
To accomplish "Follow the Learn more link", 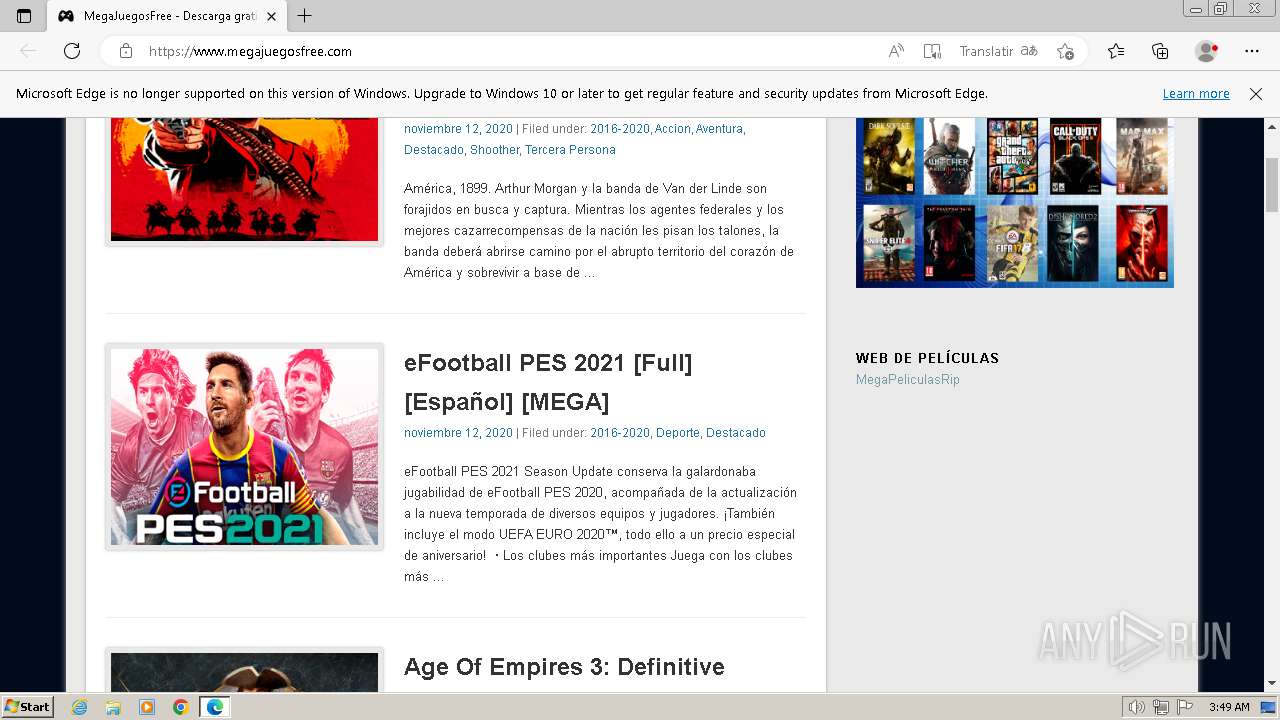I will [x=1196, y=94].
